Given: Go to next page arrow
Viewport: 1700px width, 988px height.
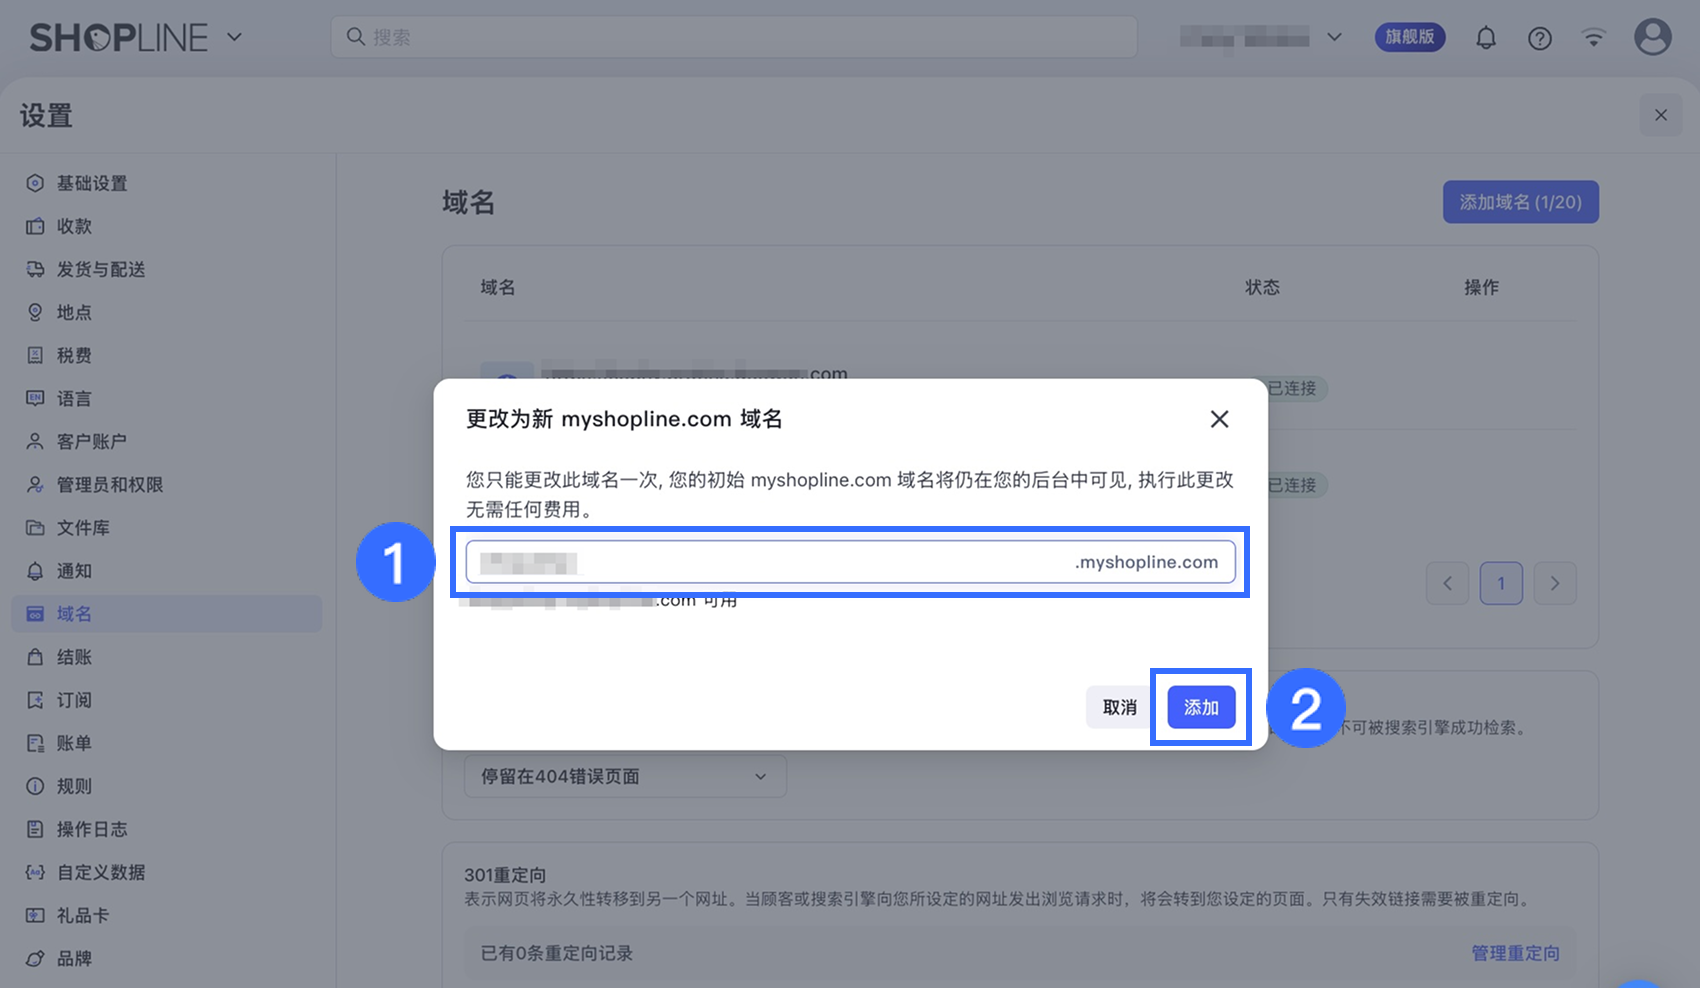Looking at the screenshot, I should pyautogui.click(x=1555, y=583).
